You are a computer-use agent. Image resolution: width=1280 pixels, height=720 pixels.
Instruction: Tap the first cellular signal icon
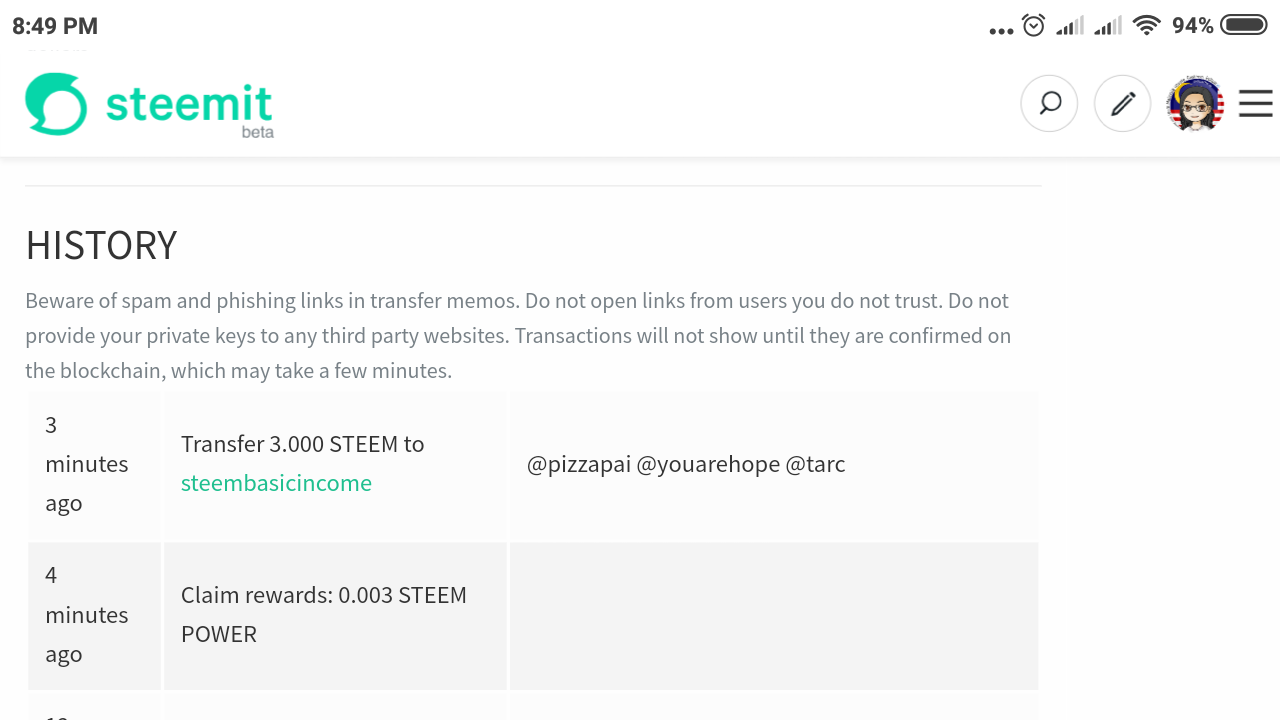(x=1070, y=26)
